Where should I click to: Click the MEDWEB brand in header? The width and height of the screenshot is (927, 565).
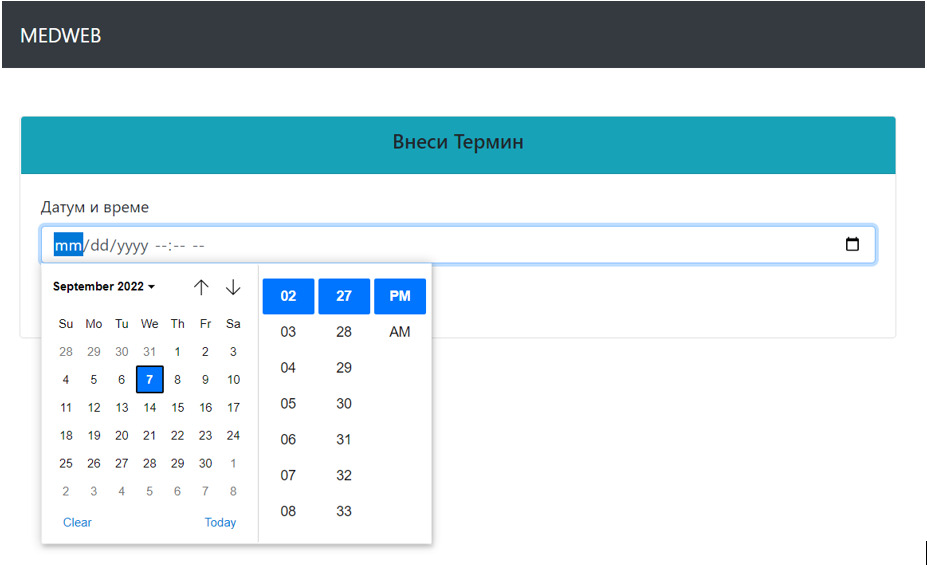point(61,36)
